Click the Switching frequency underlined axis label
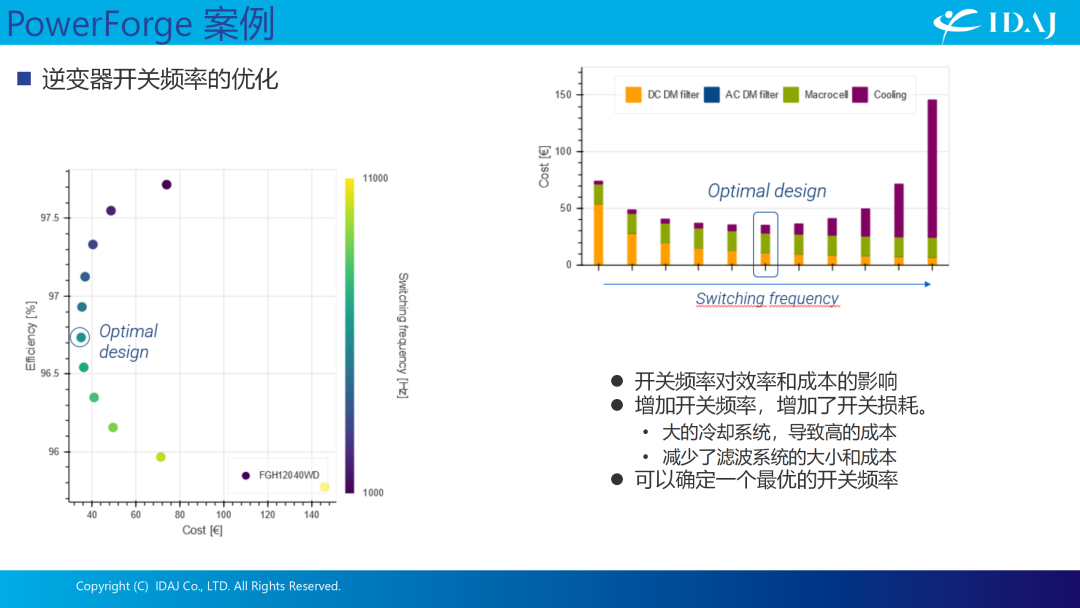This screenshot has width=1080, height=608. coord(767,298)
